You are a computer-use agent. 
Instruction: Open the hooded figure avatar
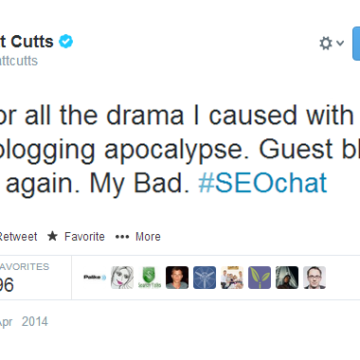[x=287, y=277]
